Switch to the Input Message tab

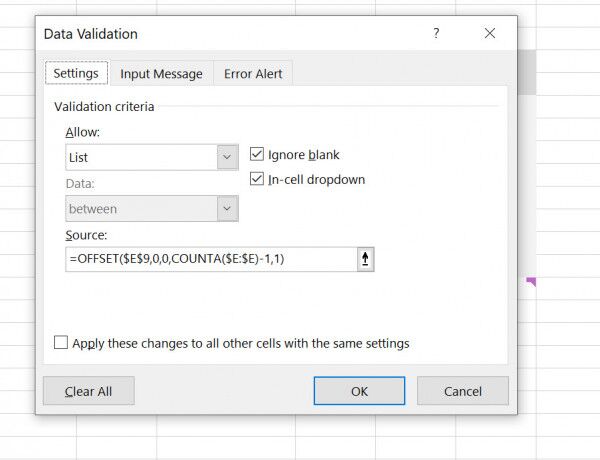(x=161, y=74)
